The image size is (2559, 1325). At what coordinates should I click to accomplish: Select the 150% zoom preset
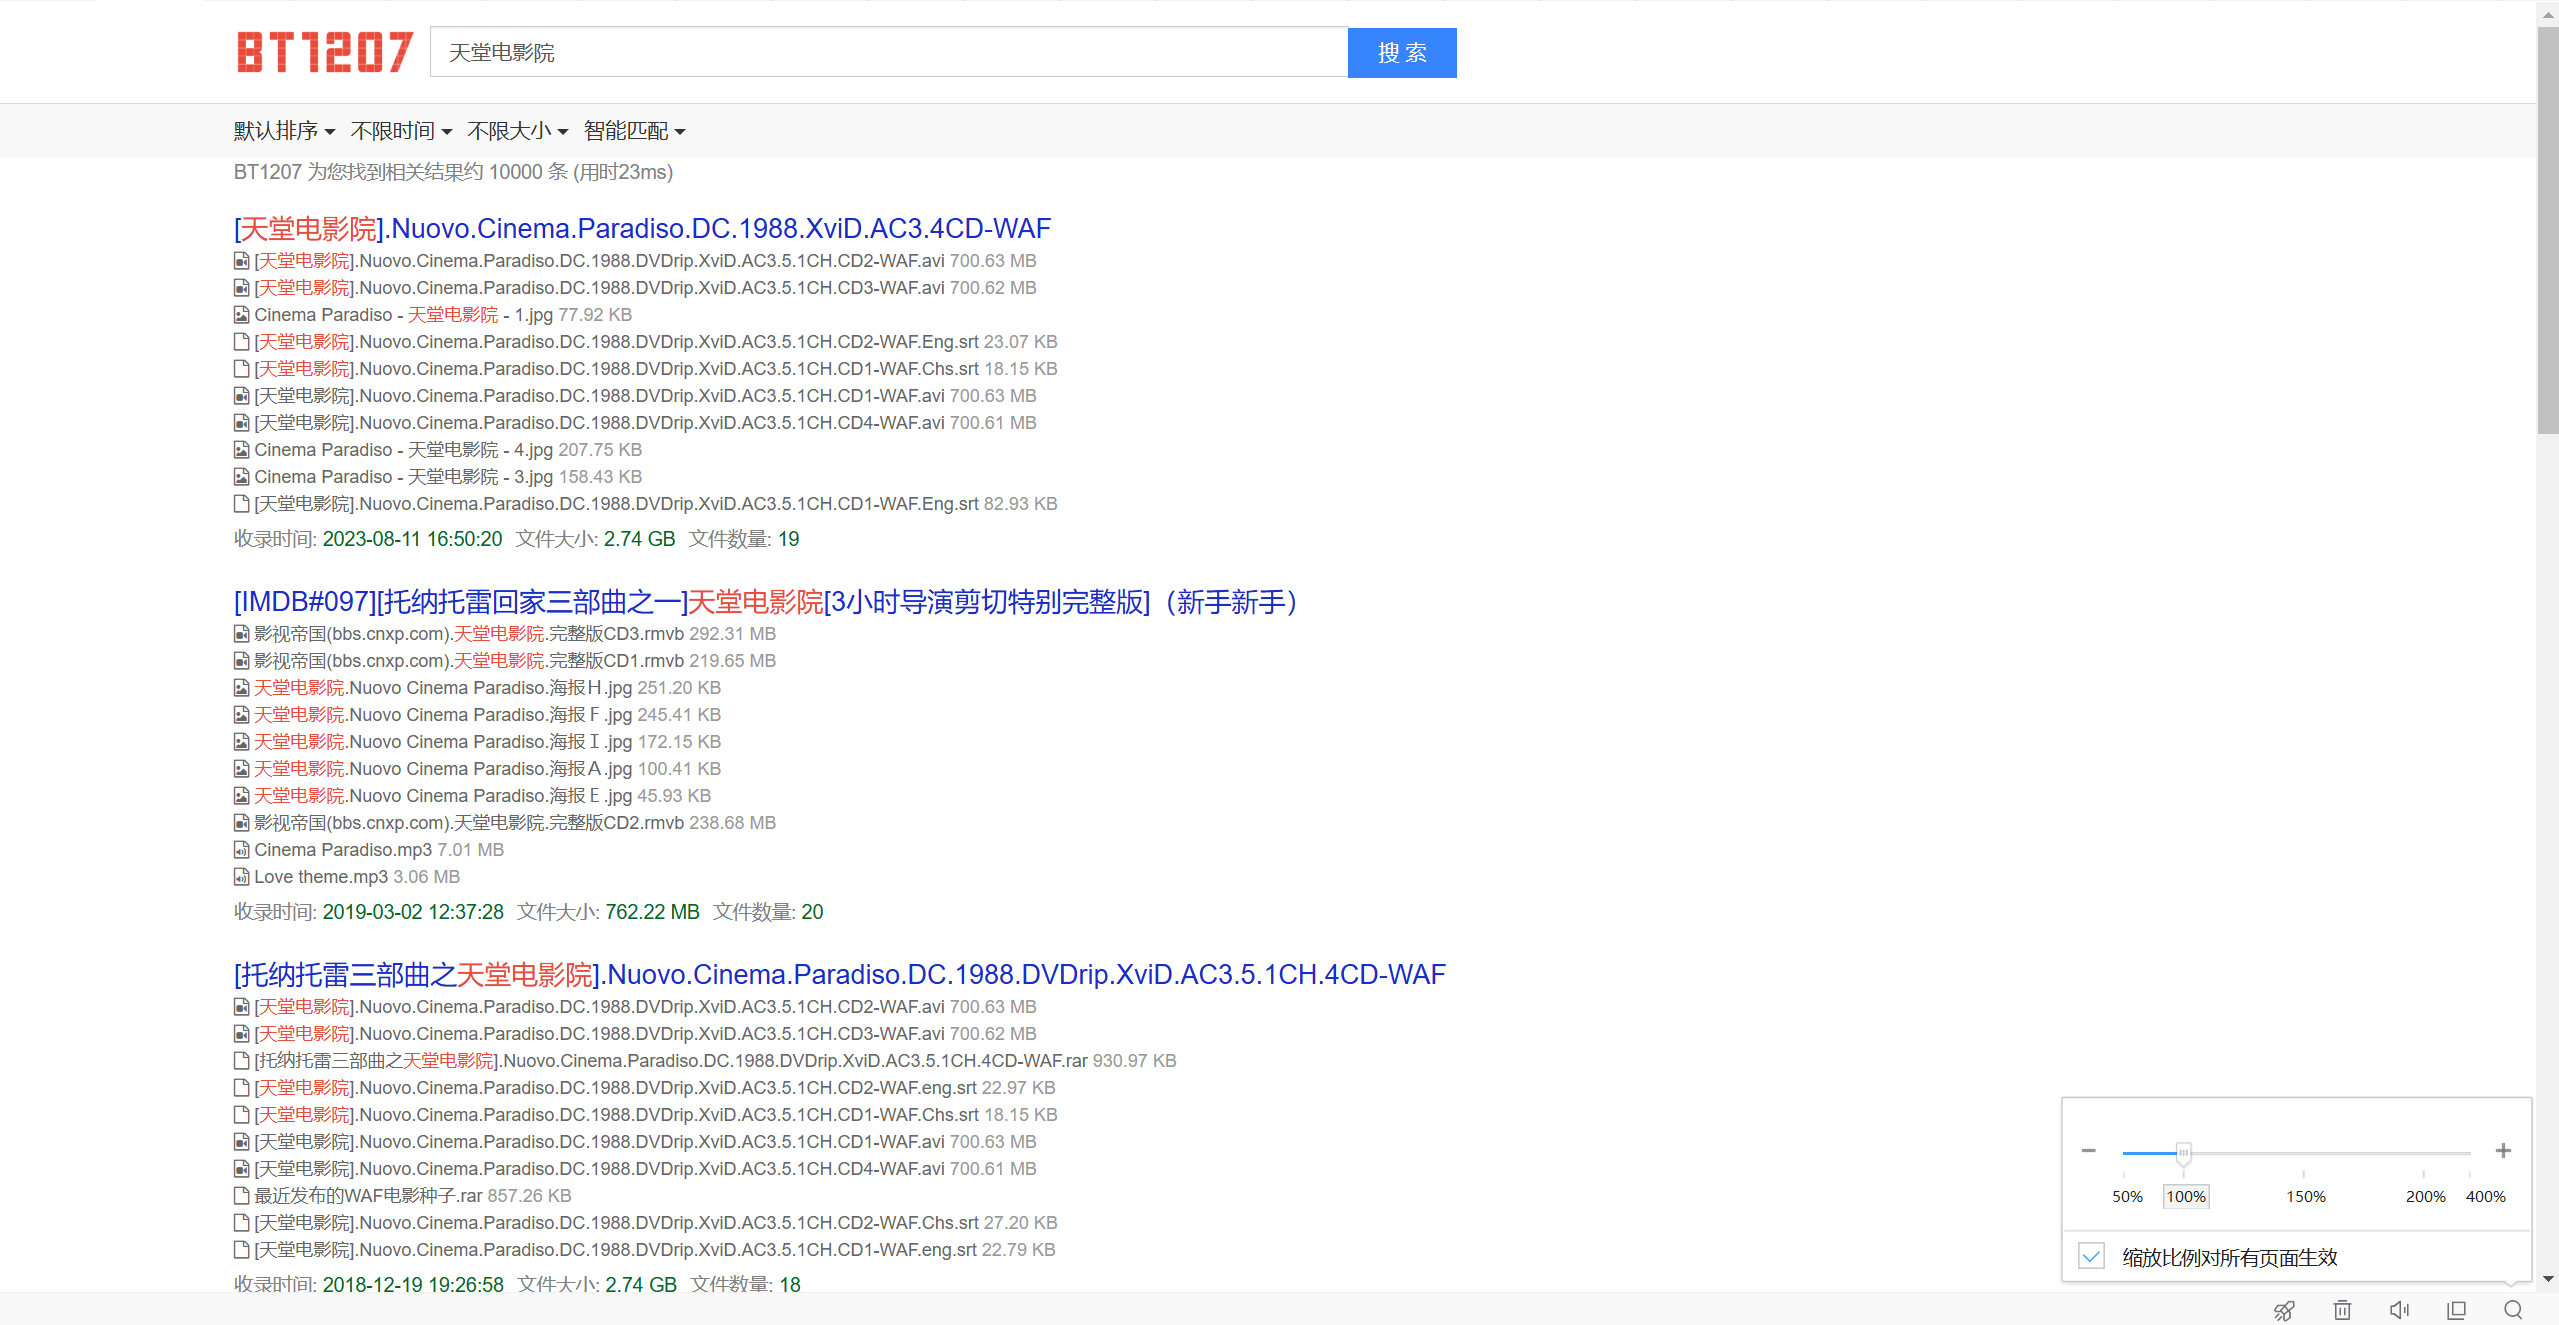(2305, 1196)
